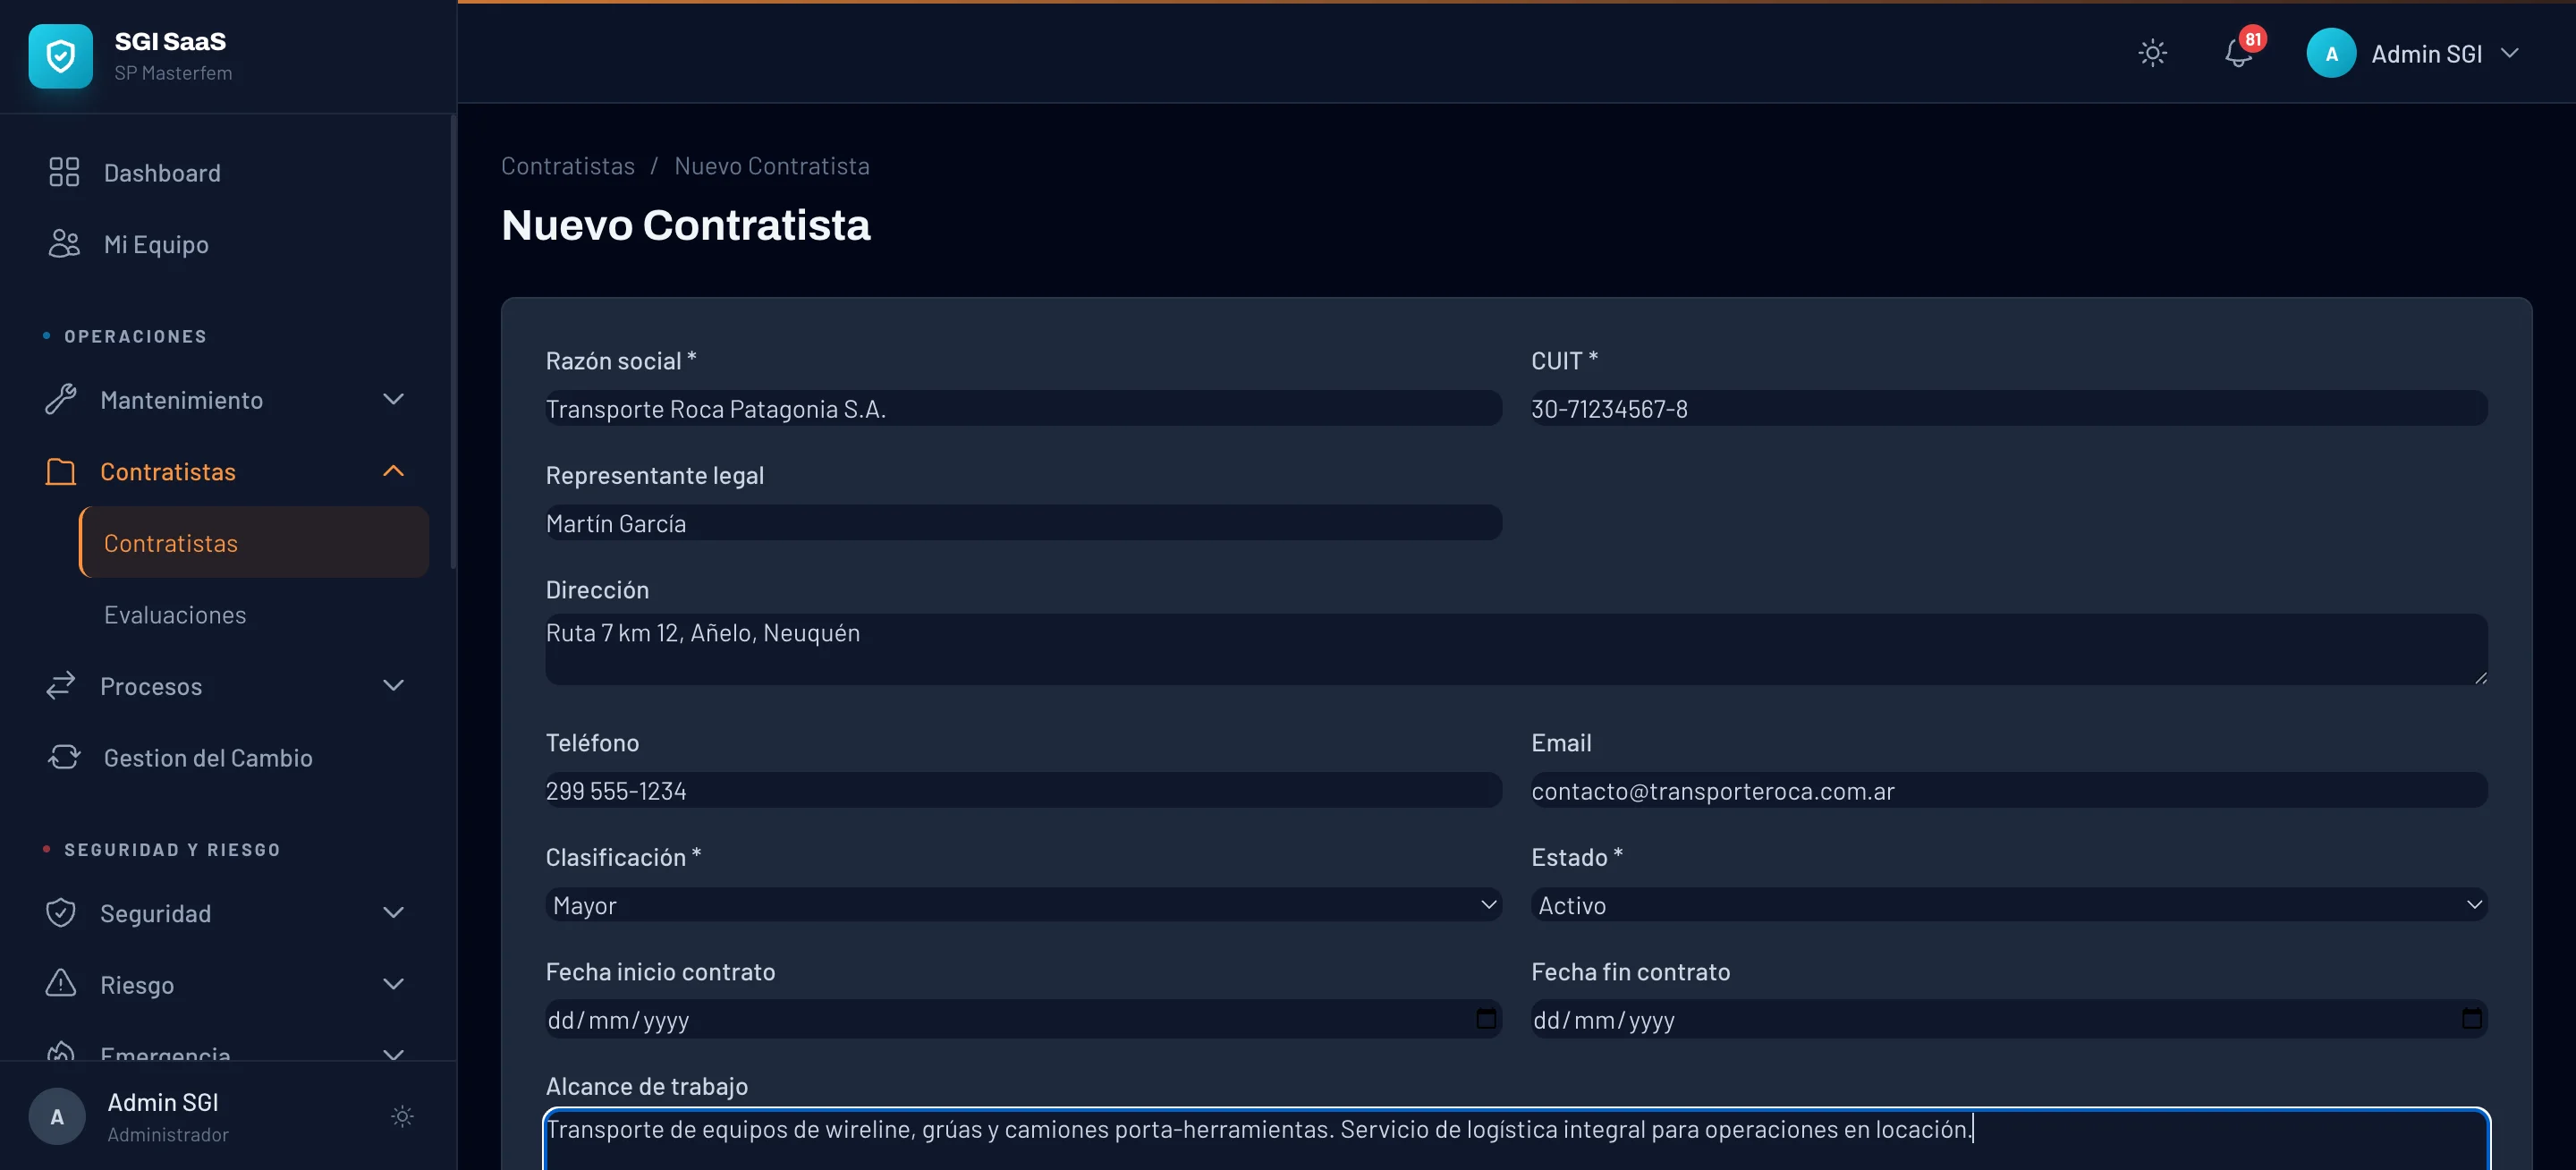Open the Clasificación dropdown
This screenshot has width=2576, height=1170.
[x=1022, y=905]
